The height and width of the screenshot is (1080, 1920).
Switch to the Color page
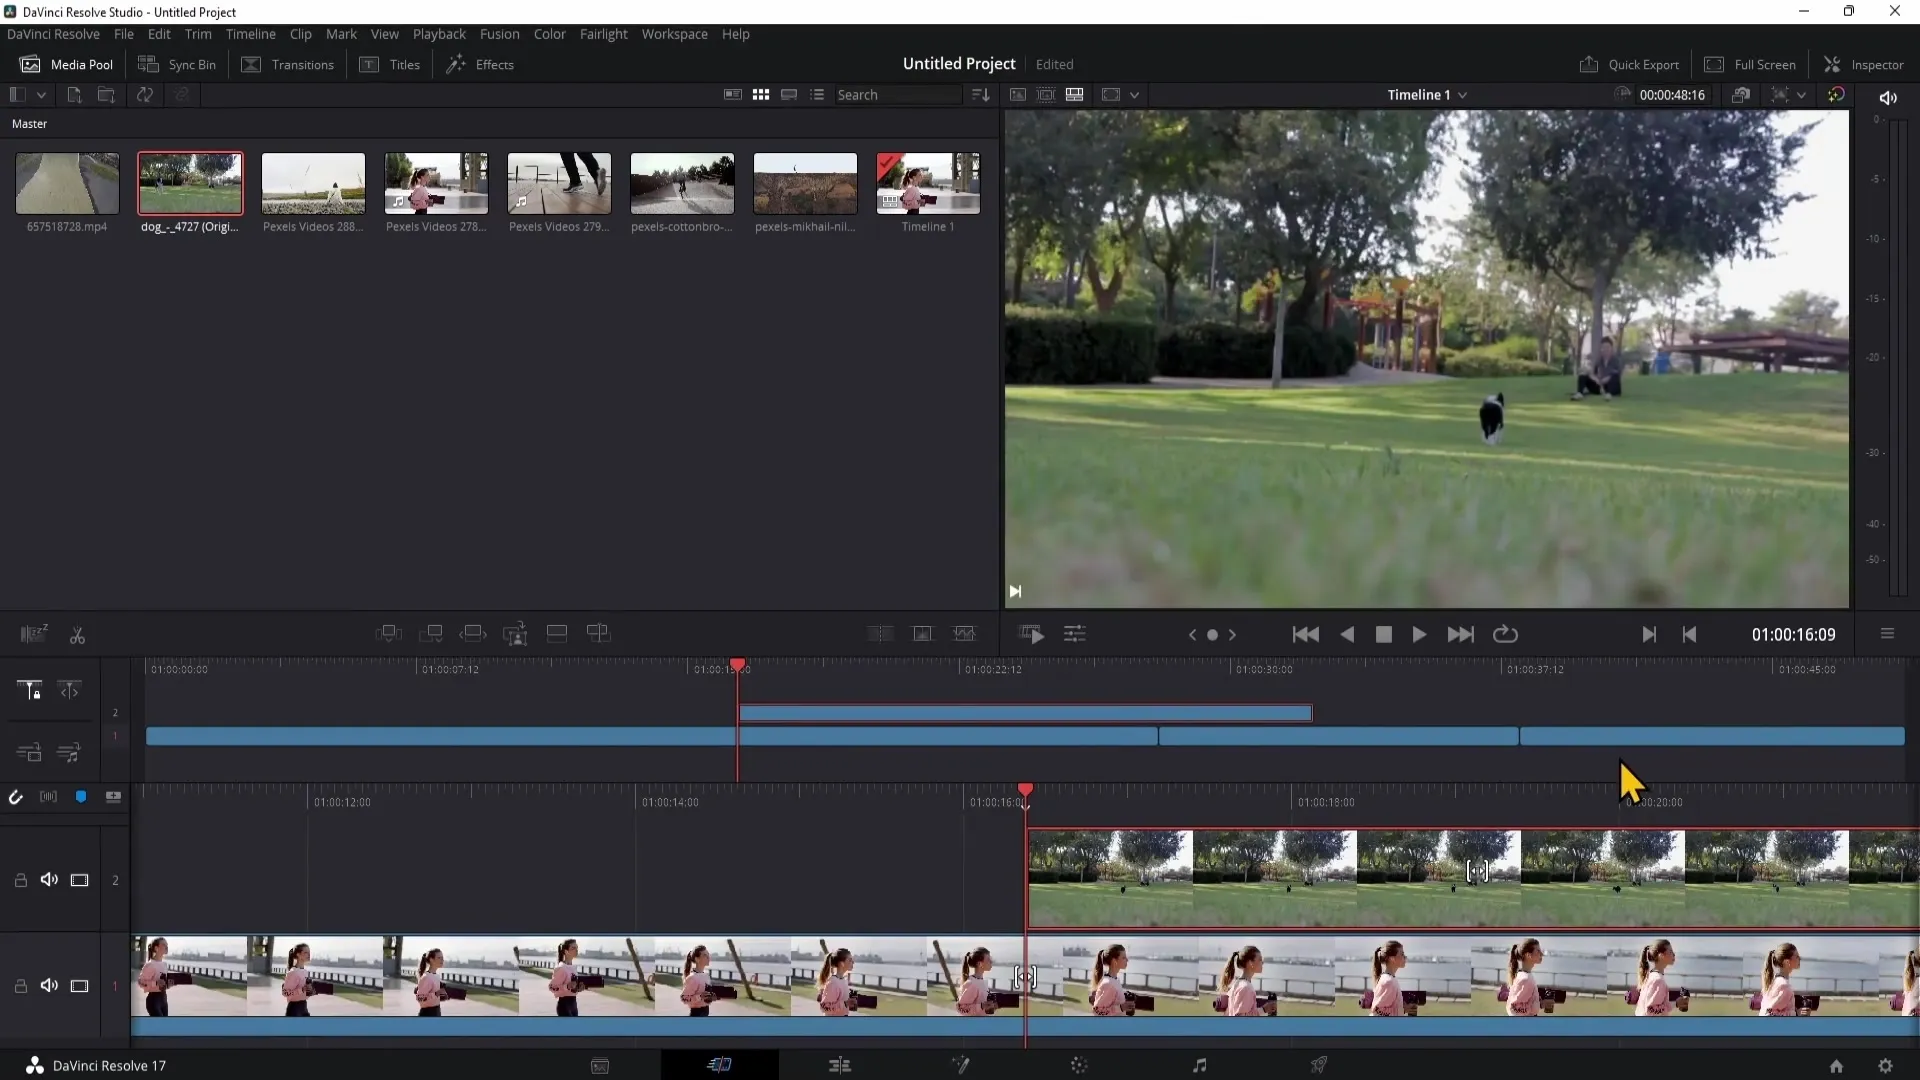[1079, 1066]
